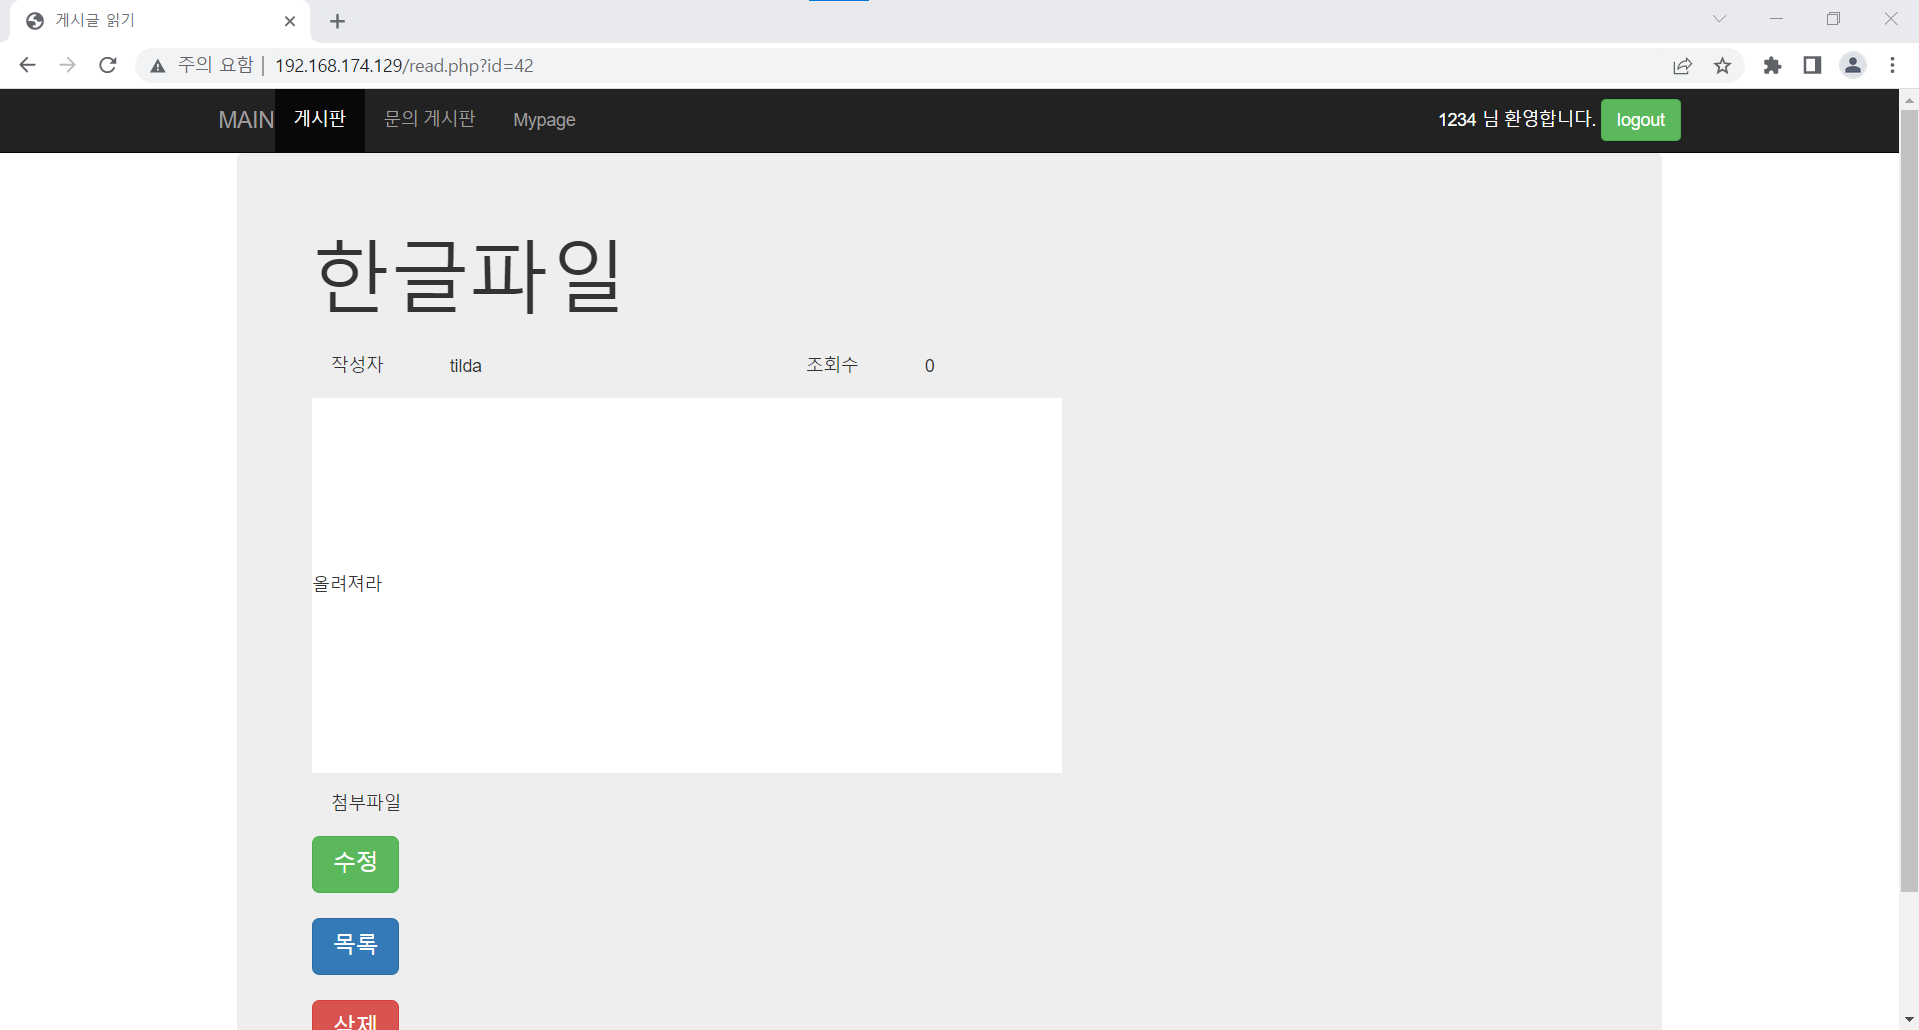
Task: Go to MAIN home link
Action: coord(246,120)
